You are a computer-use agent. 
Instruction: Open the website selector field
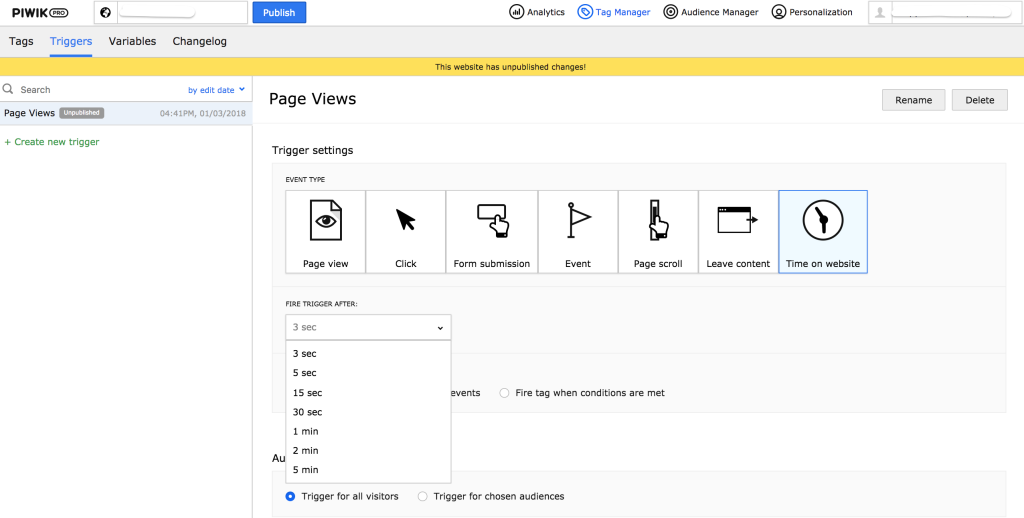click(171, 12)
